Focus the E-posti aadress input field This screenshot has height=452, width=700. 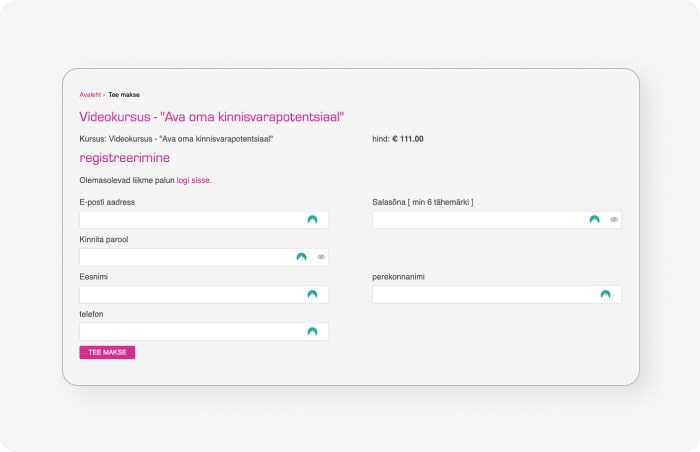(x=190, y=219)
